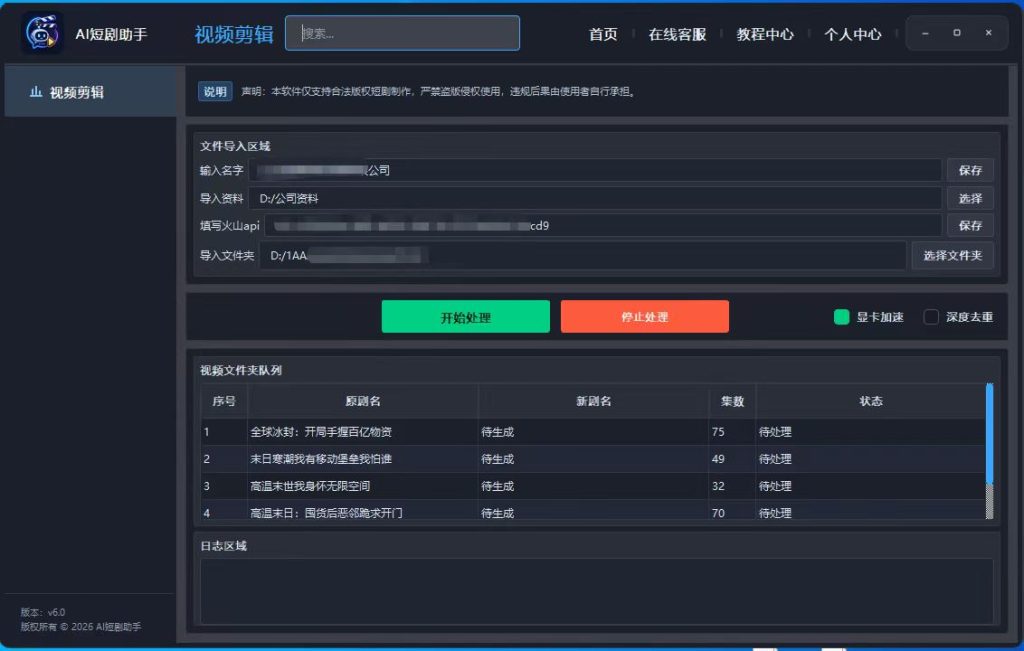Click episode count 32 cell
Image resolution: width=1024 pixels, height=651 pixels.
coord(732,486)
